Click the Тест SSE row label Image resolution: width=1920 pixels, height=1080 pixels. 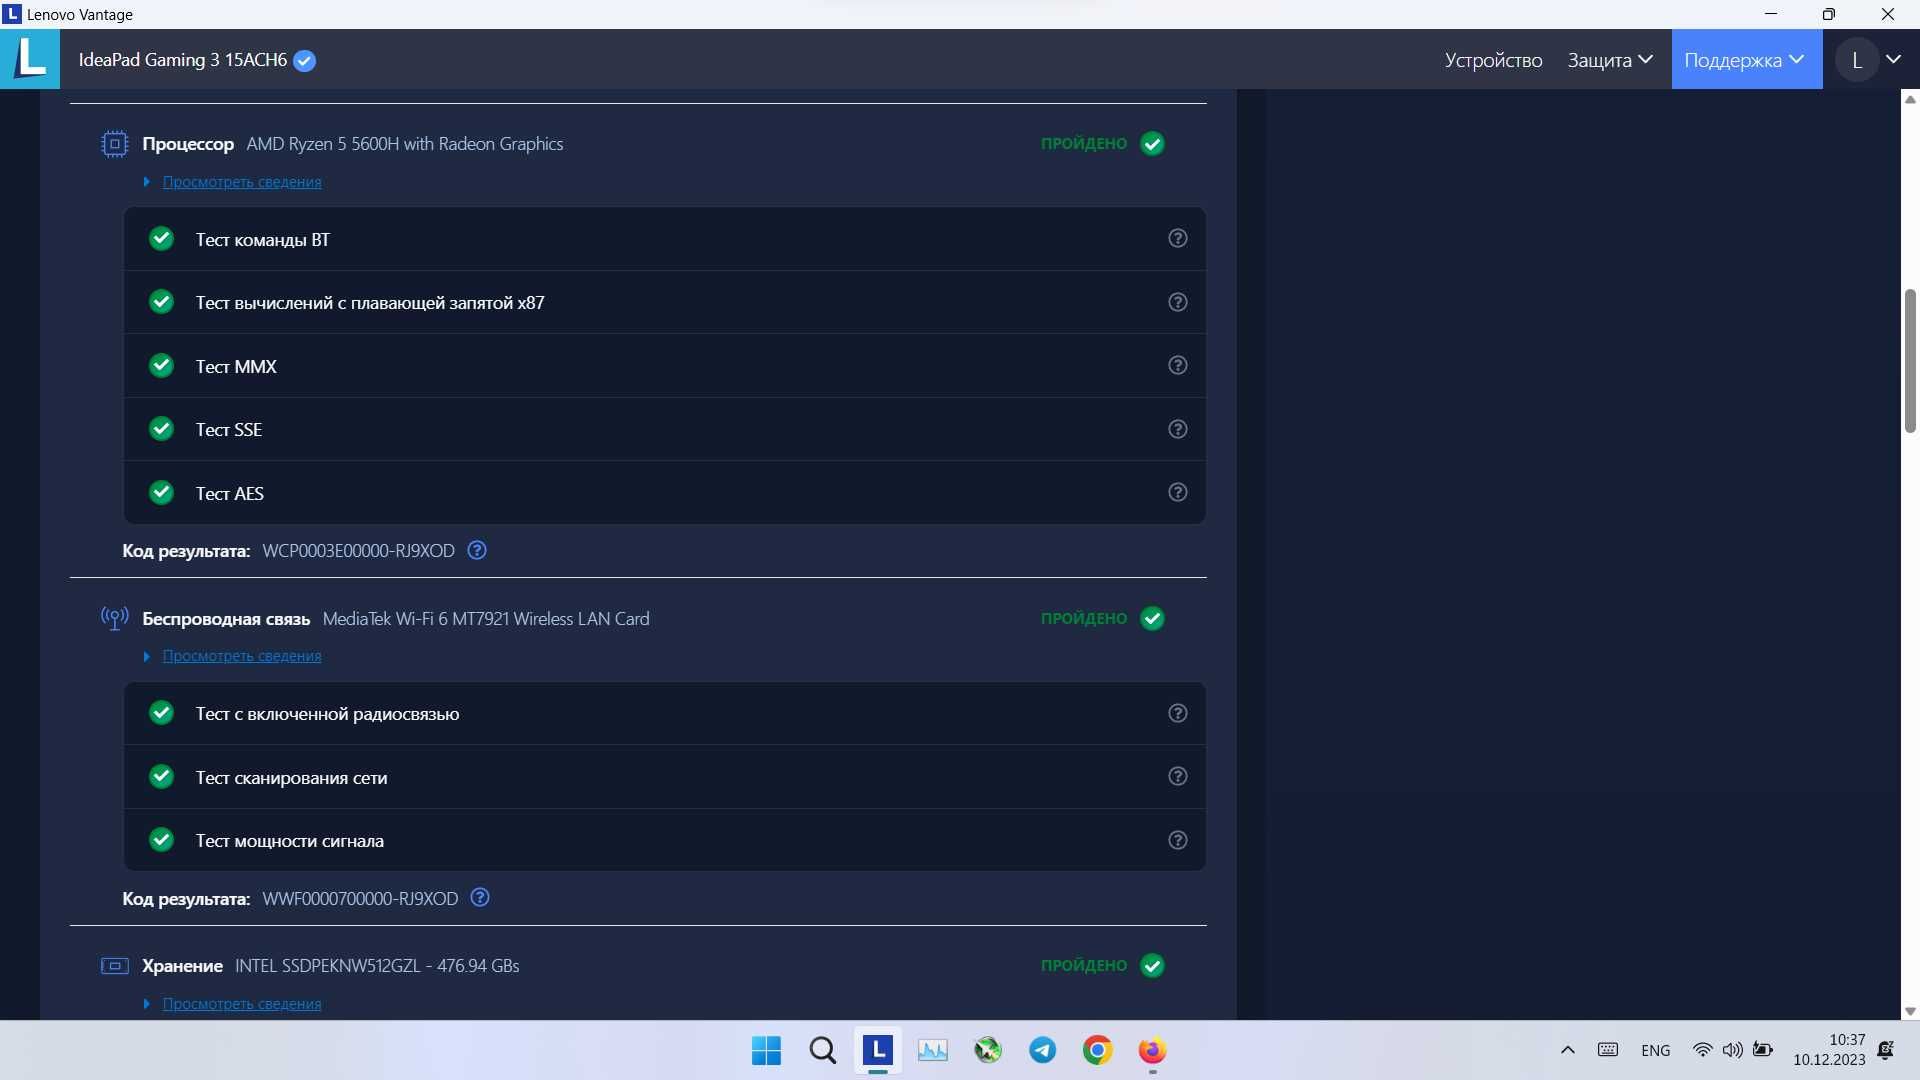pos(229,430)
